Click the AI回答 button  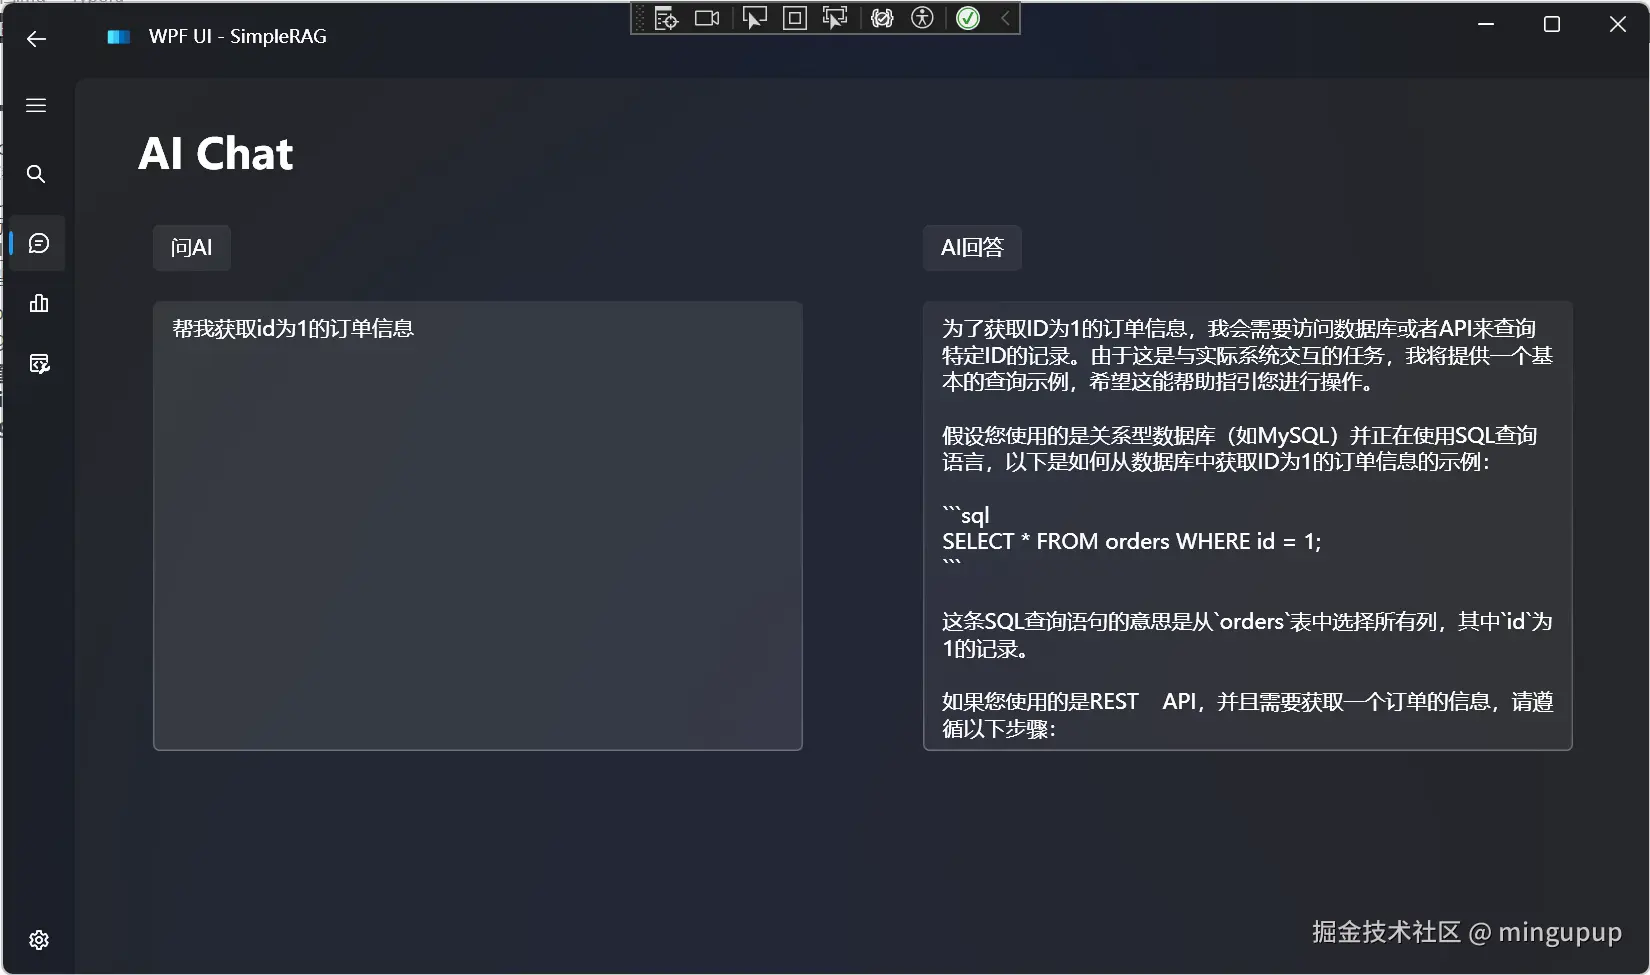pos(972,248)
